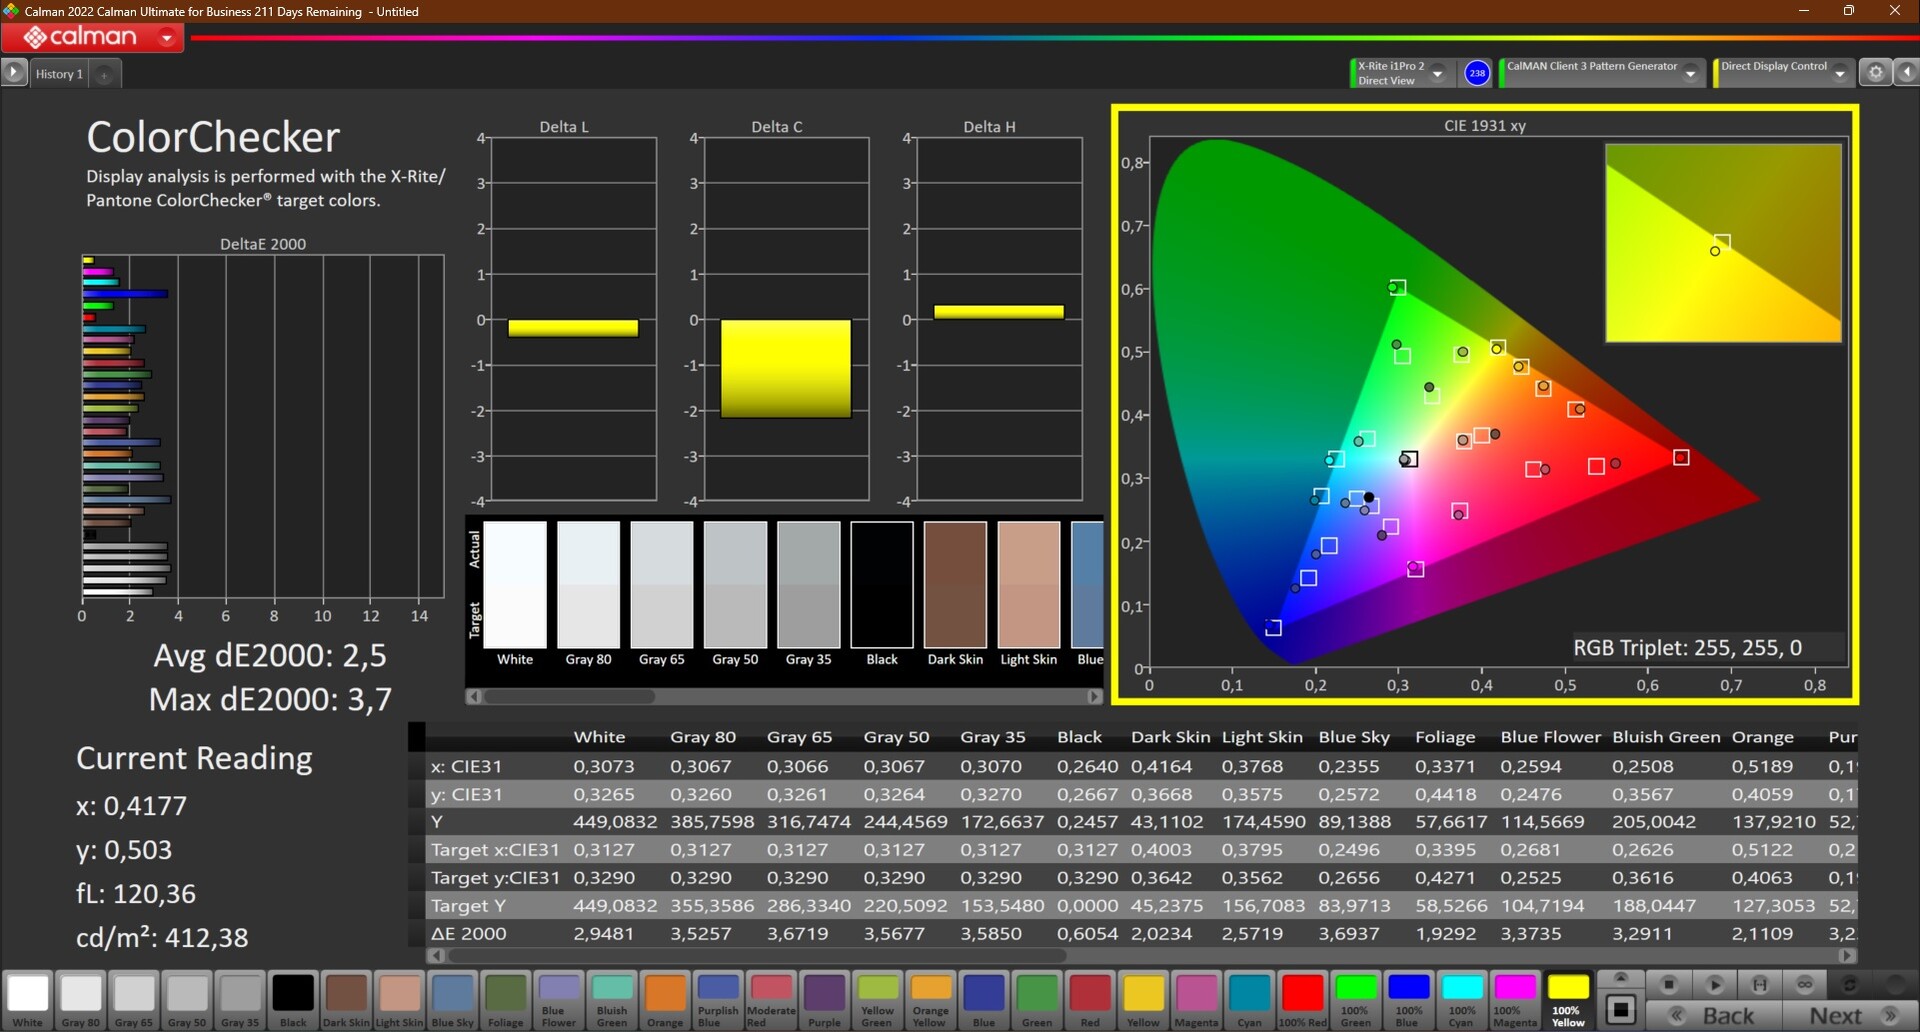Expand the Direct Display Control dropdown
1920x1032 pixels.
(x=1839, y=73)
